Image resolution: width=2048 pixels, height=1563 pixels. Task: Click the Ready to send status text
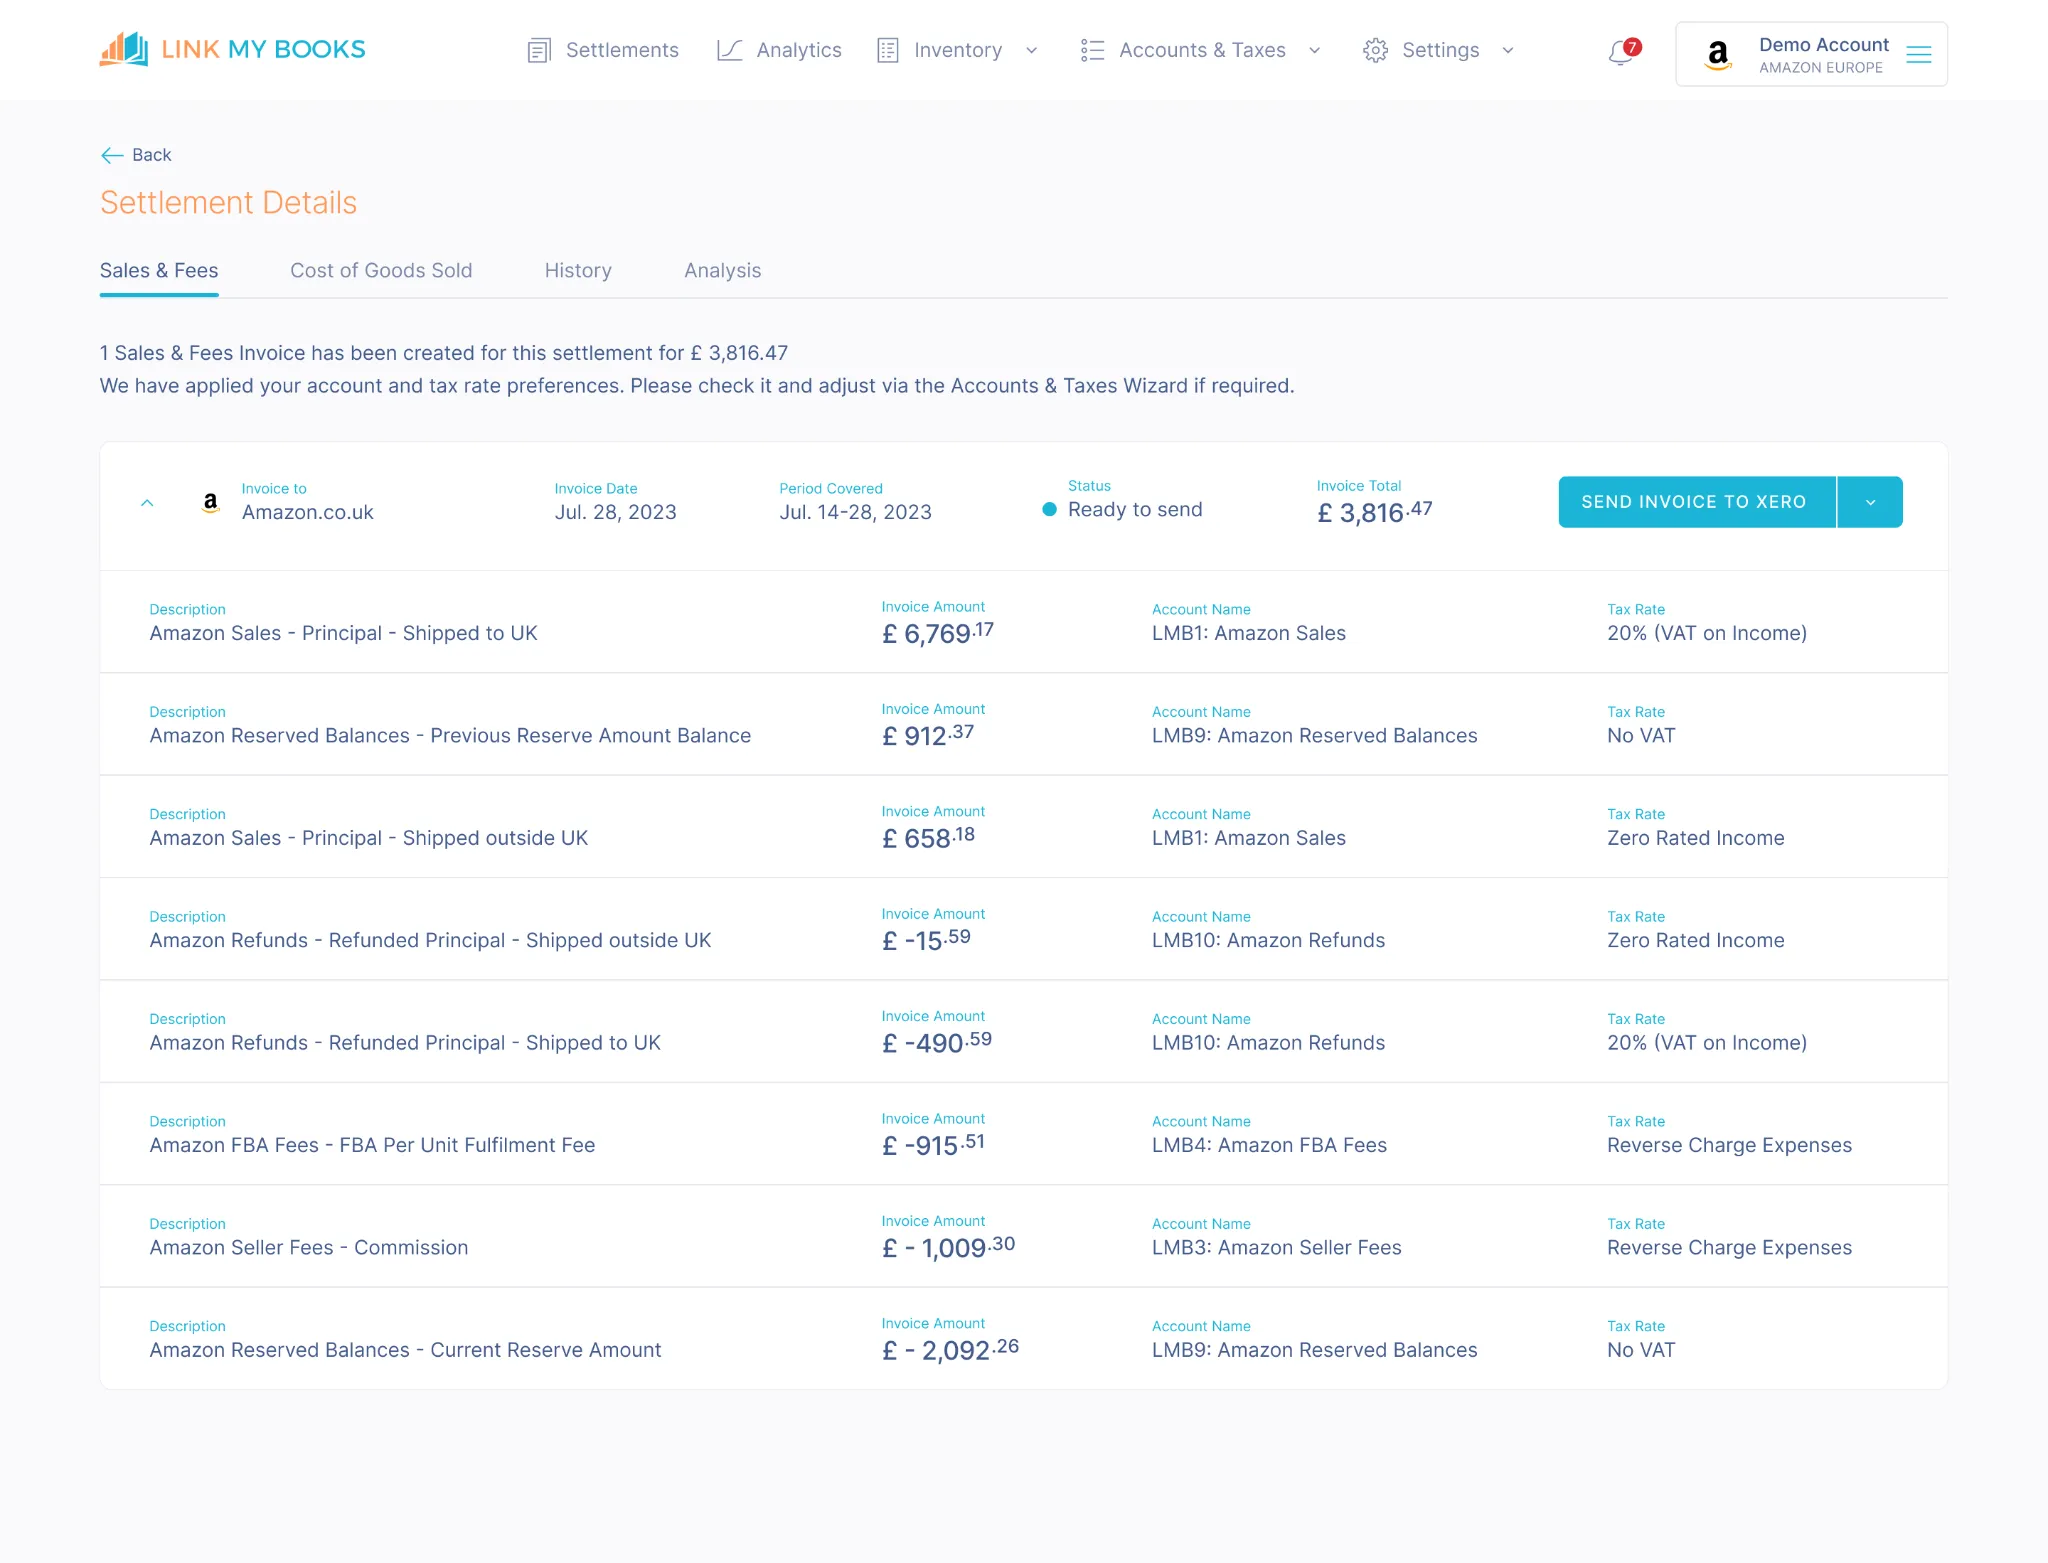click(x=1135, y=510)
